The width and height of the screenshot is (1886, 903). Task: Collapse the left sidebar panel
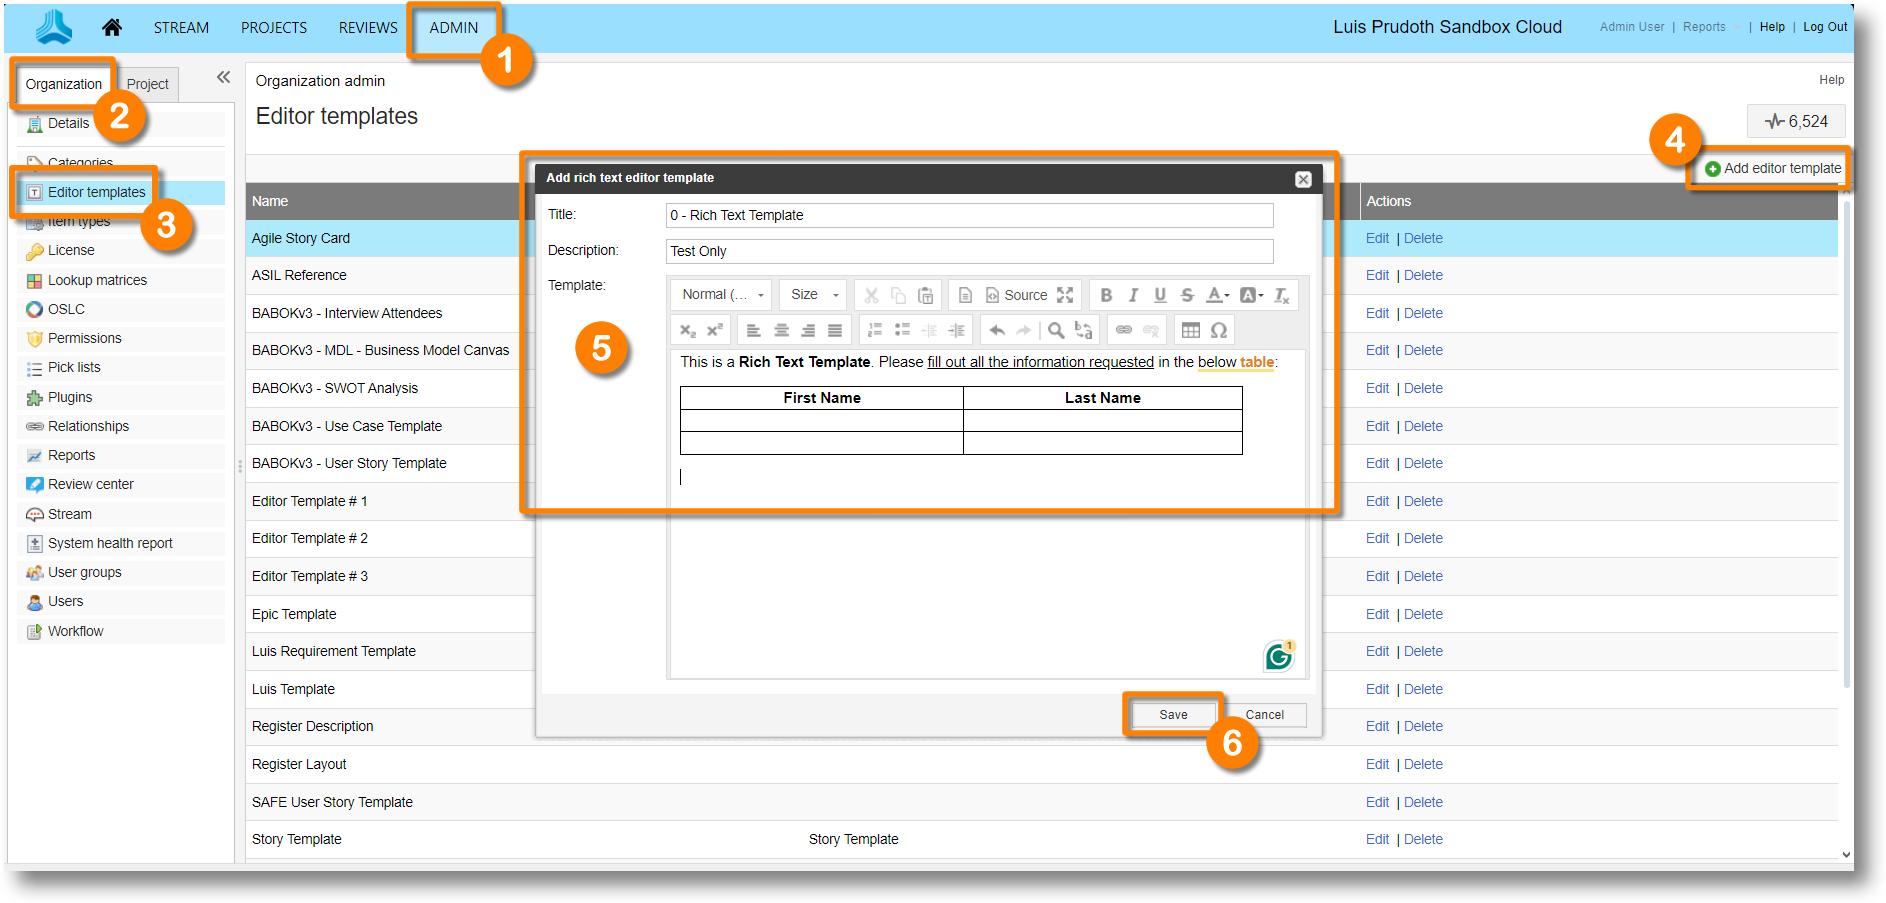click(x=223, y=78)
